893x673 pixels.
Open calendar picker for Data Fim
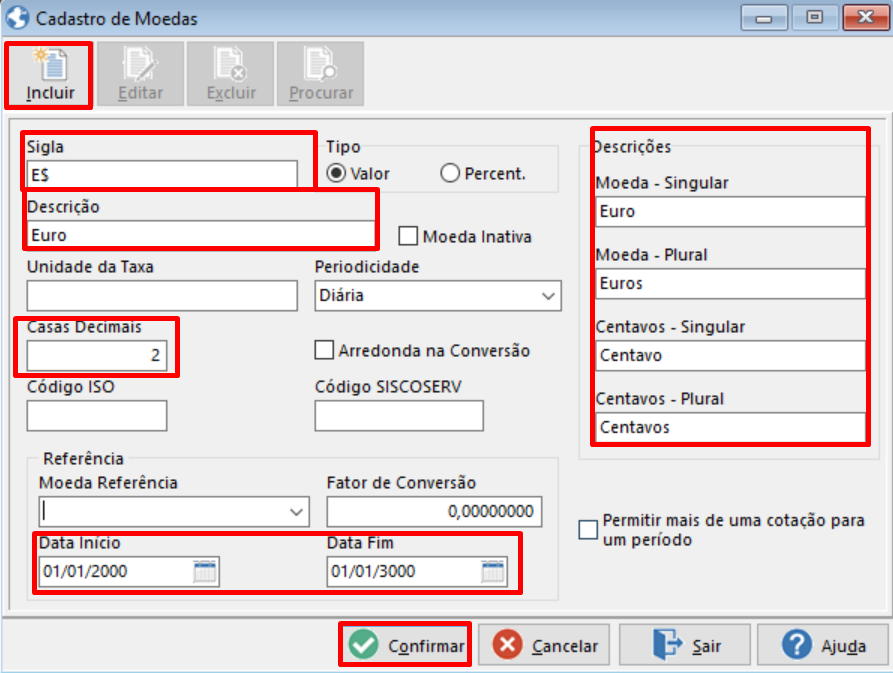[x=493, y=571]
